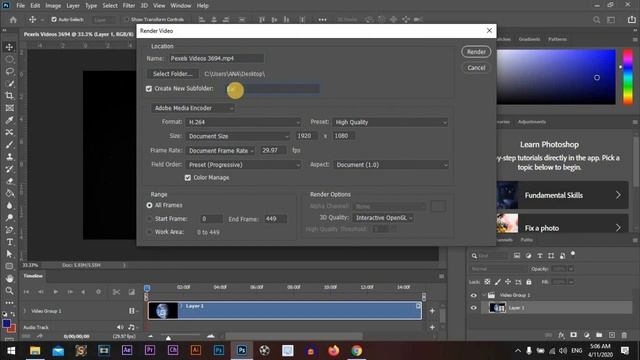Click the Render button
This screenshot has width=640, height=360.
pyautogui.click(x=476, y=52)
